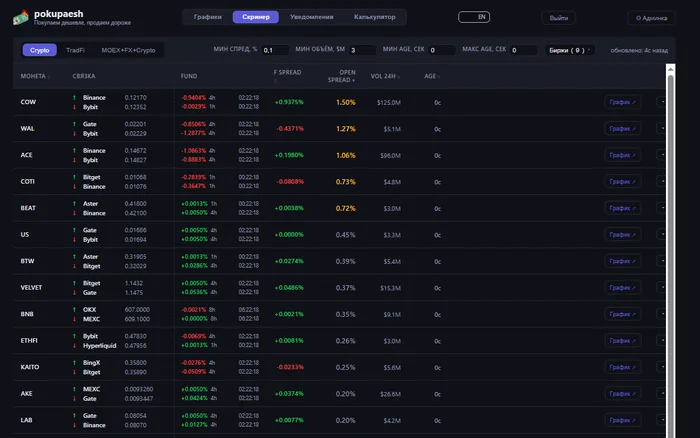Click the 1.27% open spread value

click(346, 129)
